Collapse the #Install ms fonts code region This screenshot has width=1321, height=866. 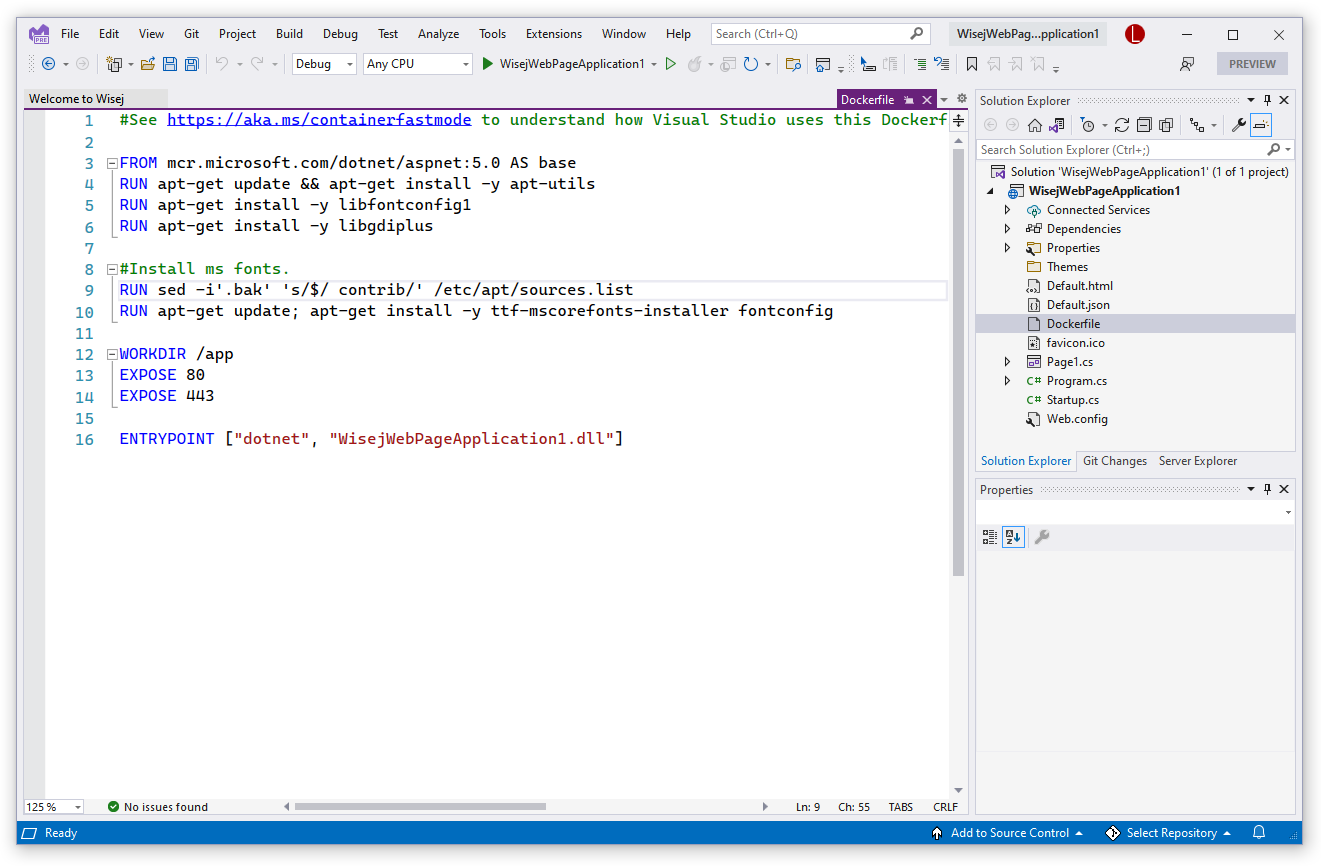click(x=112, y=270)
